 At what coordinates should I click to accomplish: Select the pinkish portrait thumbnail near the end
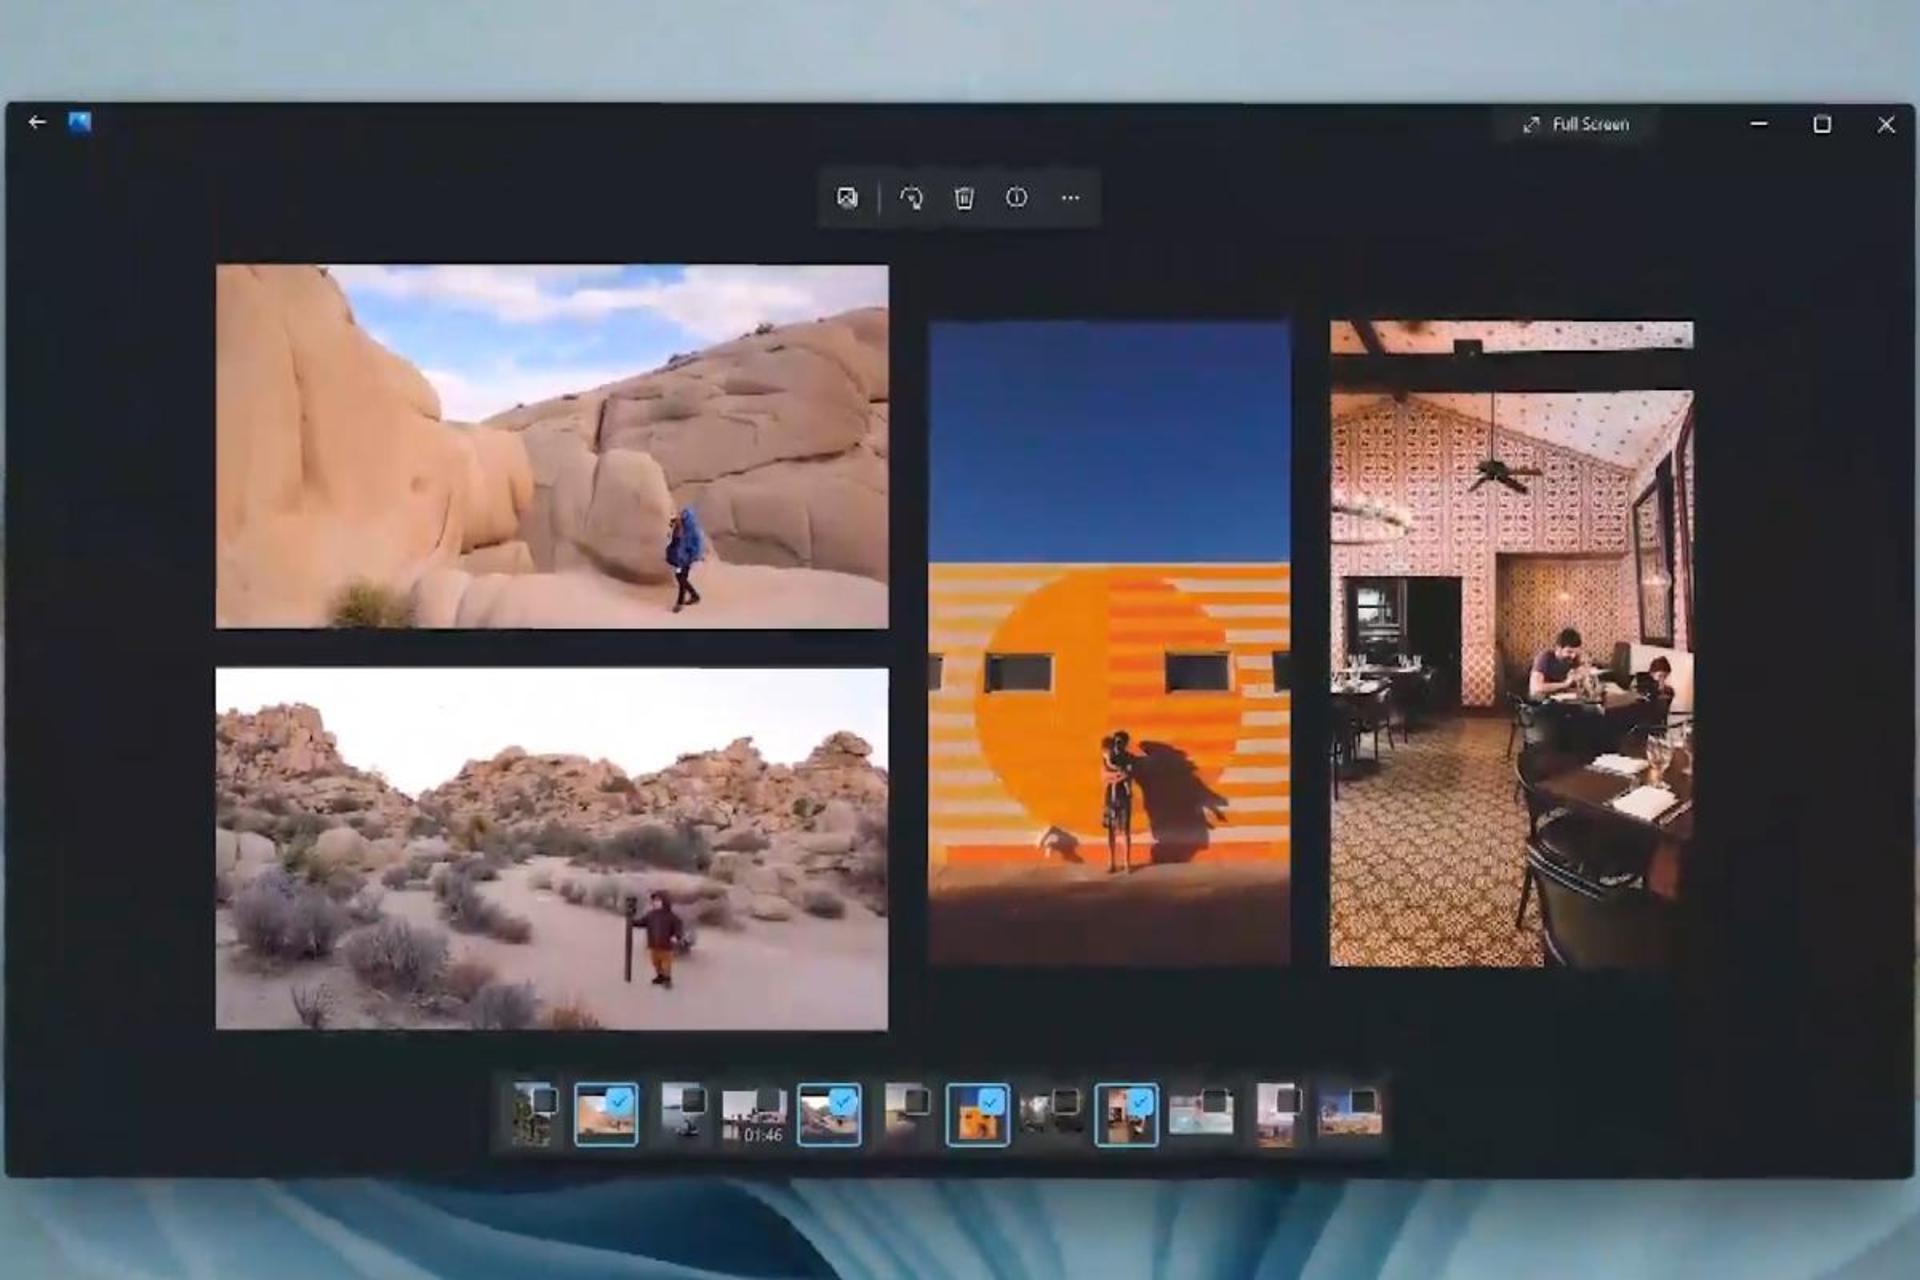pos(1277,1114)
